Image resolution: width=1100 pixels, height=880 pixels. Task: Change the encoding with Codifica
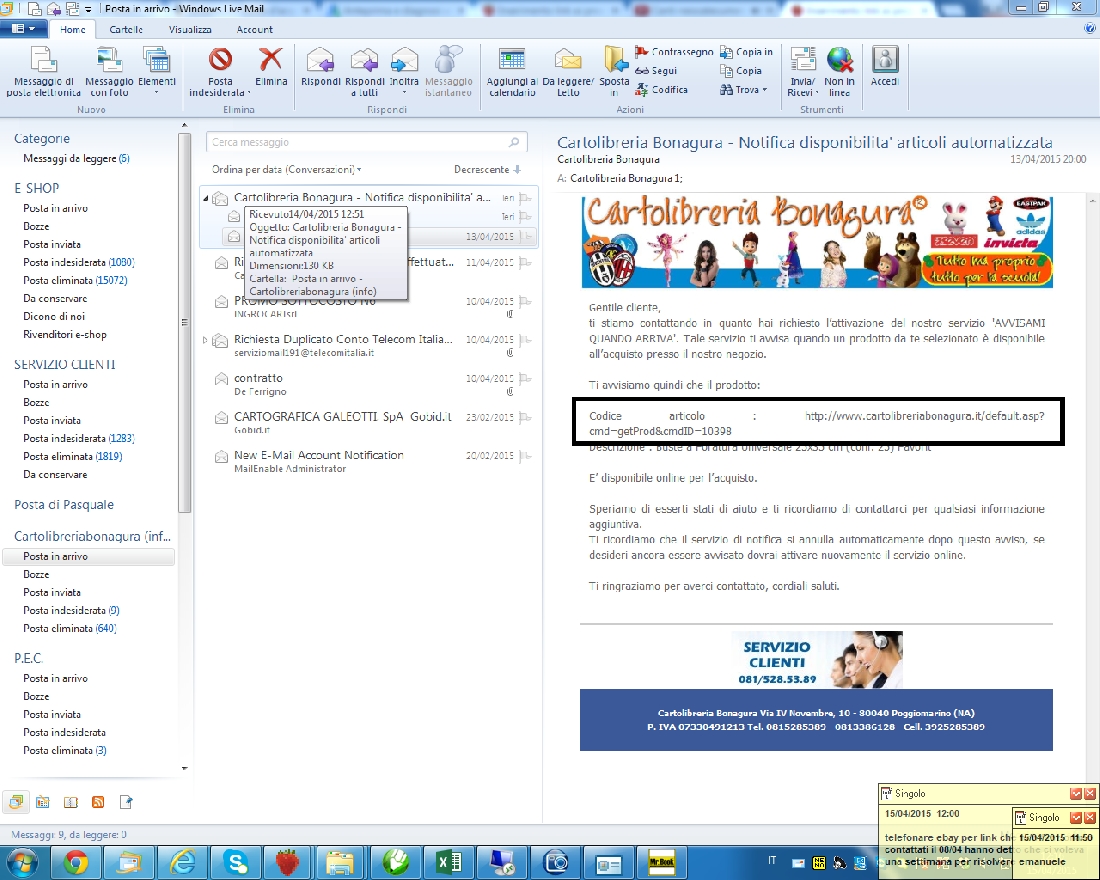pyautogui.click(x=661, y=90)
